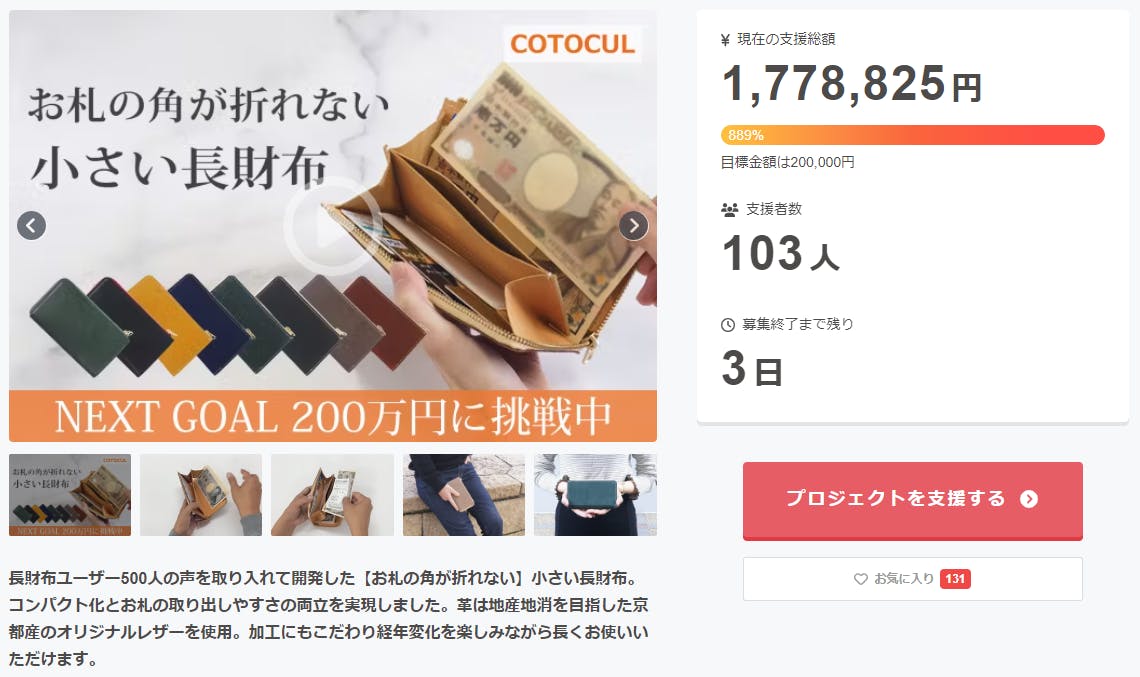Click the heart icon beside お気に入り
This screenshot has height=677, width=1140.
861,579
